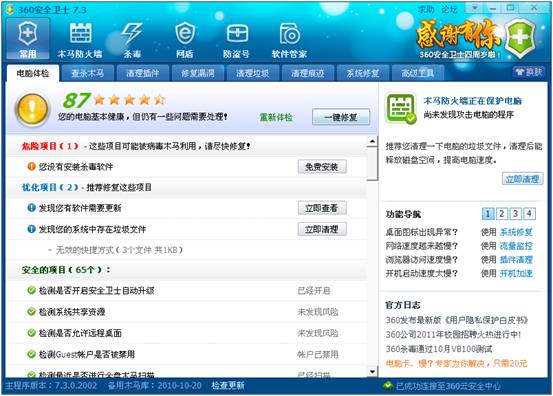Click the green check icon beside 检测系统共享资源
Image resolution: width=553 pixels, height=396 pixels.
pyautogui.click(x=31, y=311)
